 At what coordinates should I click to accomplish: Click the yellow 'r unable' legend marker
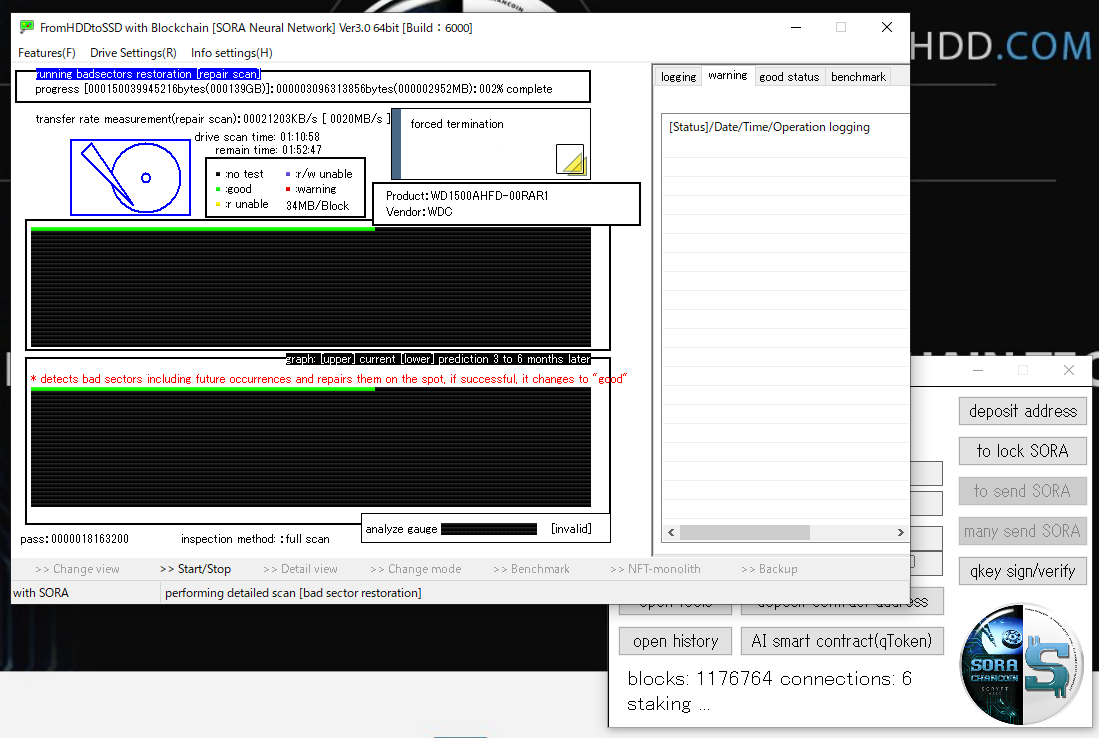click(x=218, y=205)
